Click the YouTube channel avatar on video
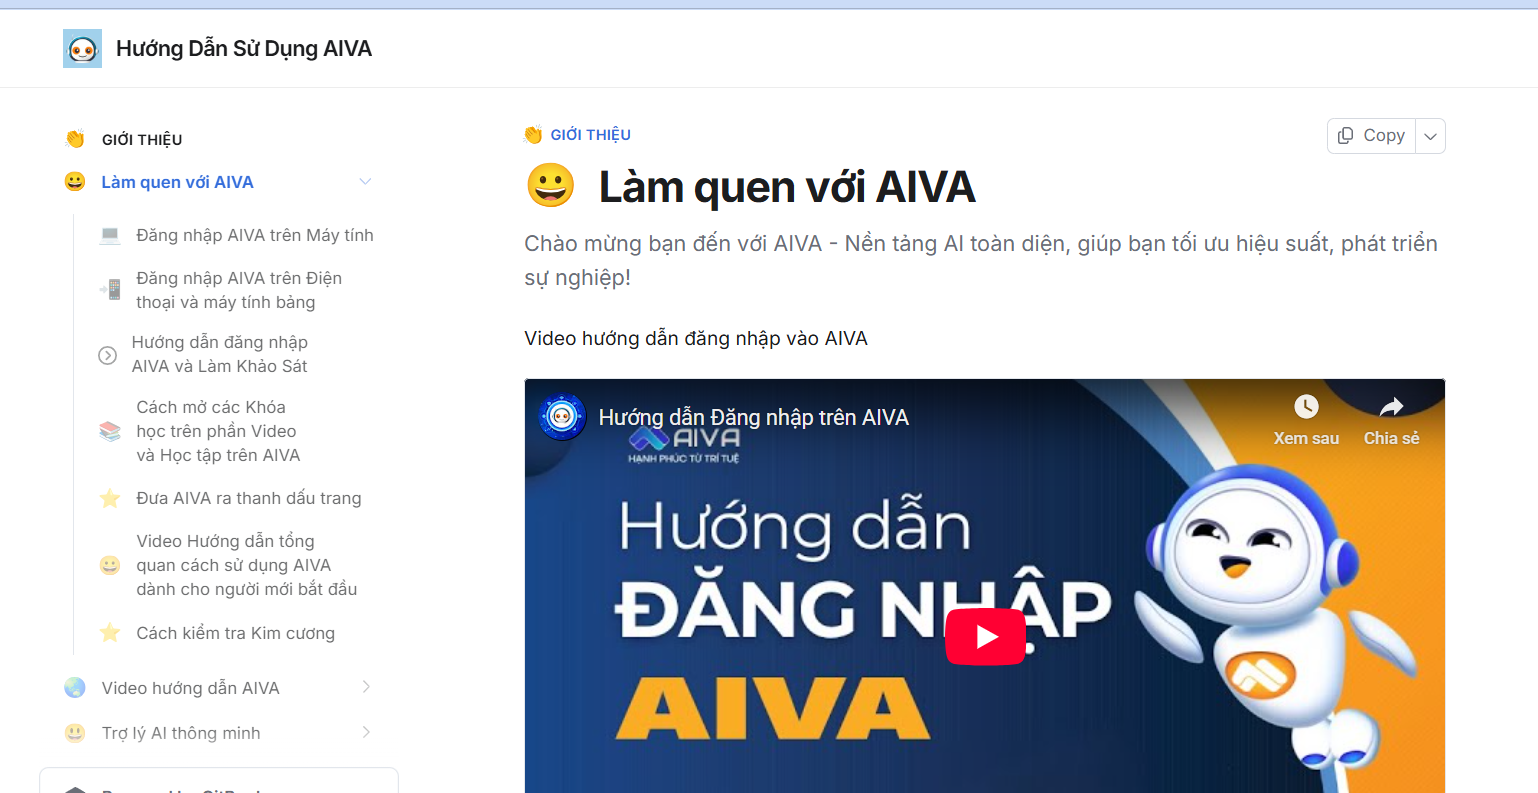 [562, 417]
